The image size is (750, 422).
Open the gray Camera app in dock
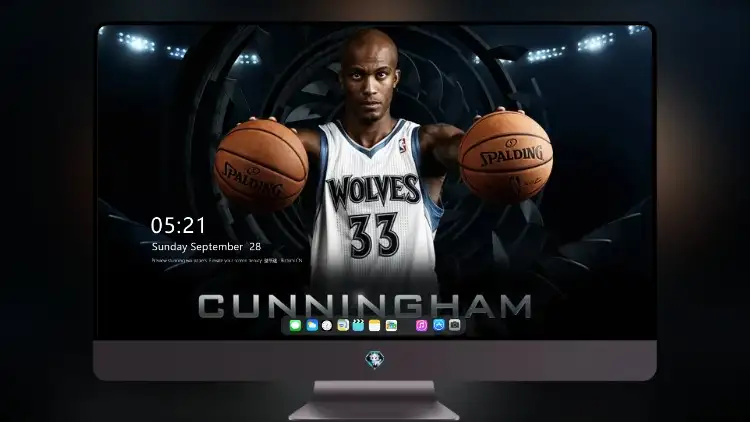(455, 325)
